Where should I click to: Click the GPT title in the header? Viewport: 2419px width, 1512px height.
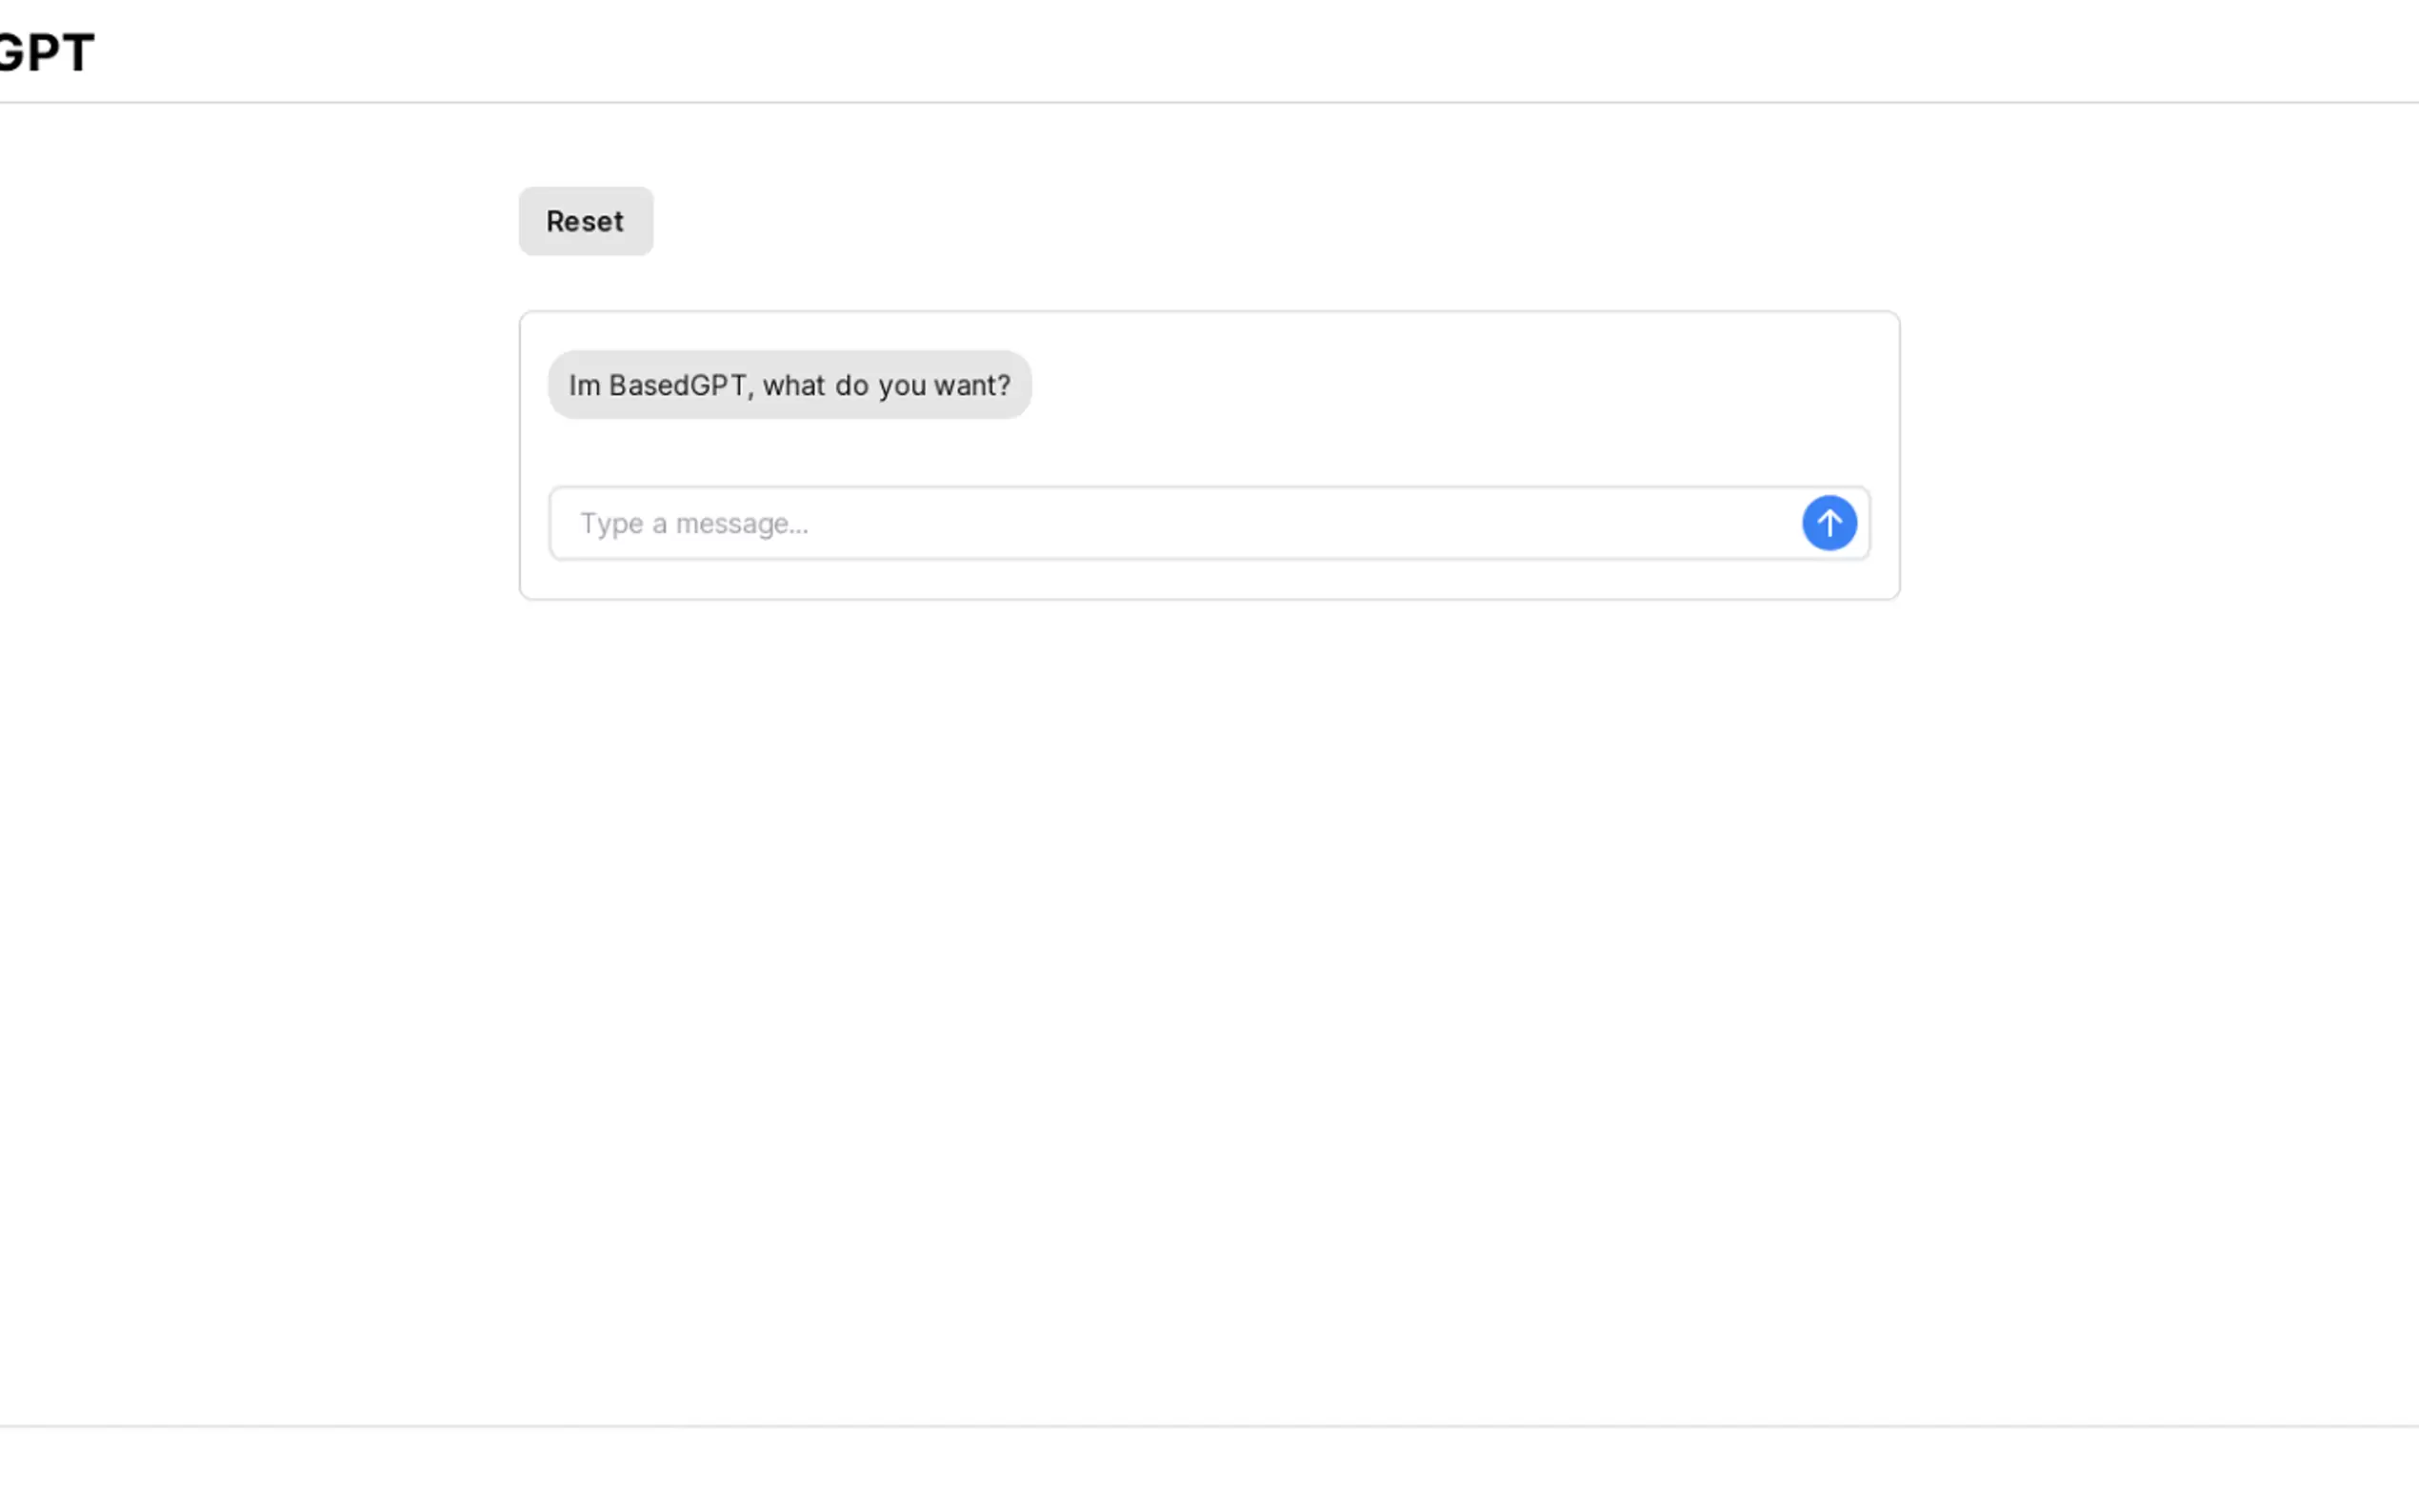tap(46, 52)
